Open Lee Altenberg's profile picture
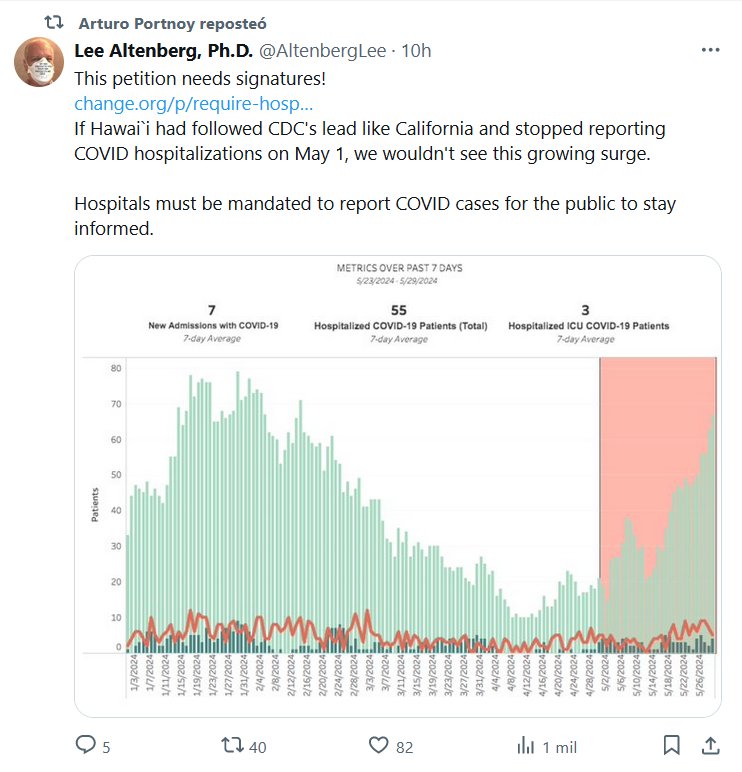The height and width of the screenshot is (772, 742). tap(39, 61)
